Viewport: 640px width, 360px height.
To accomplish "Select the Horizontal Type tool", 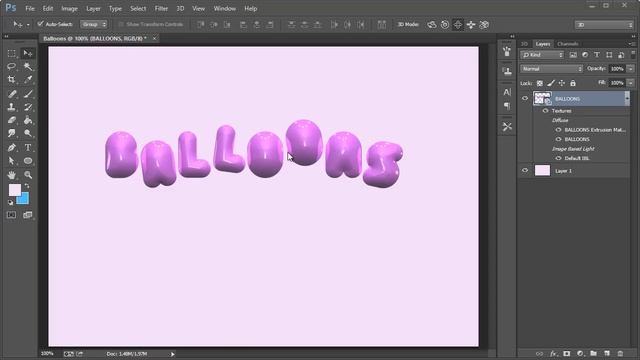I will pos(28,148).
